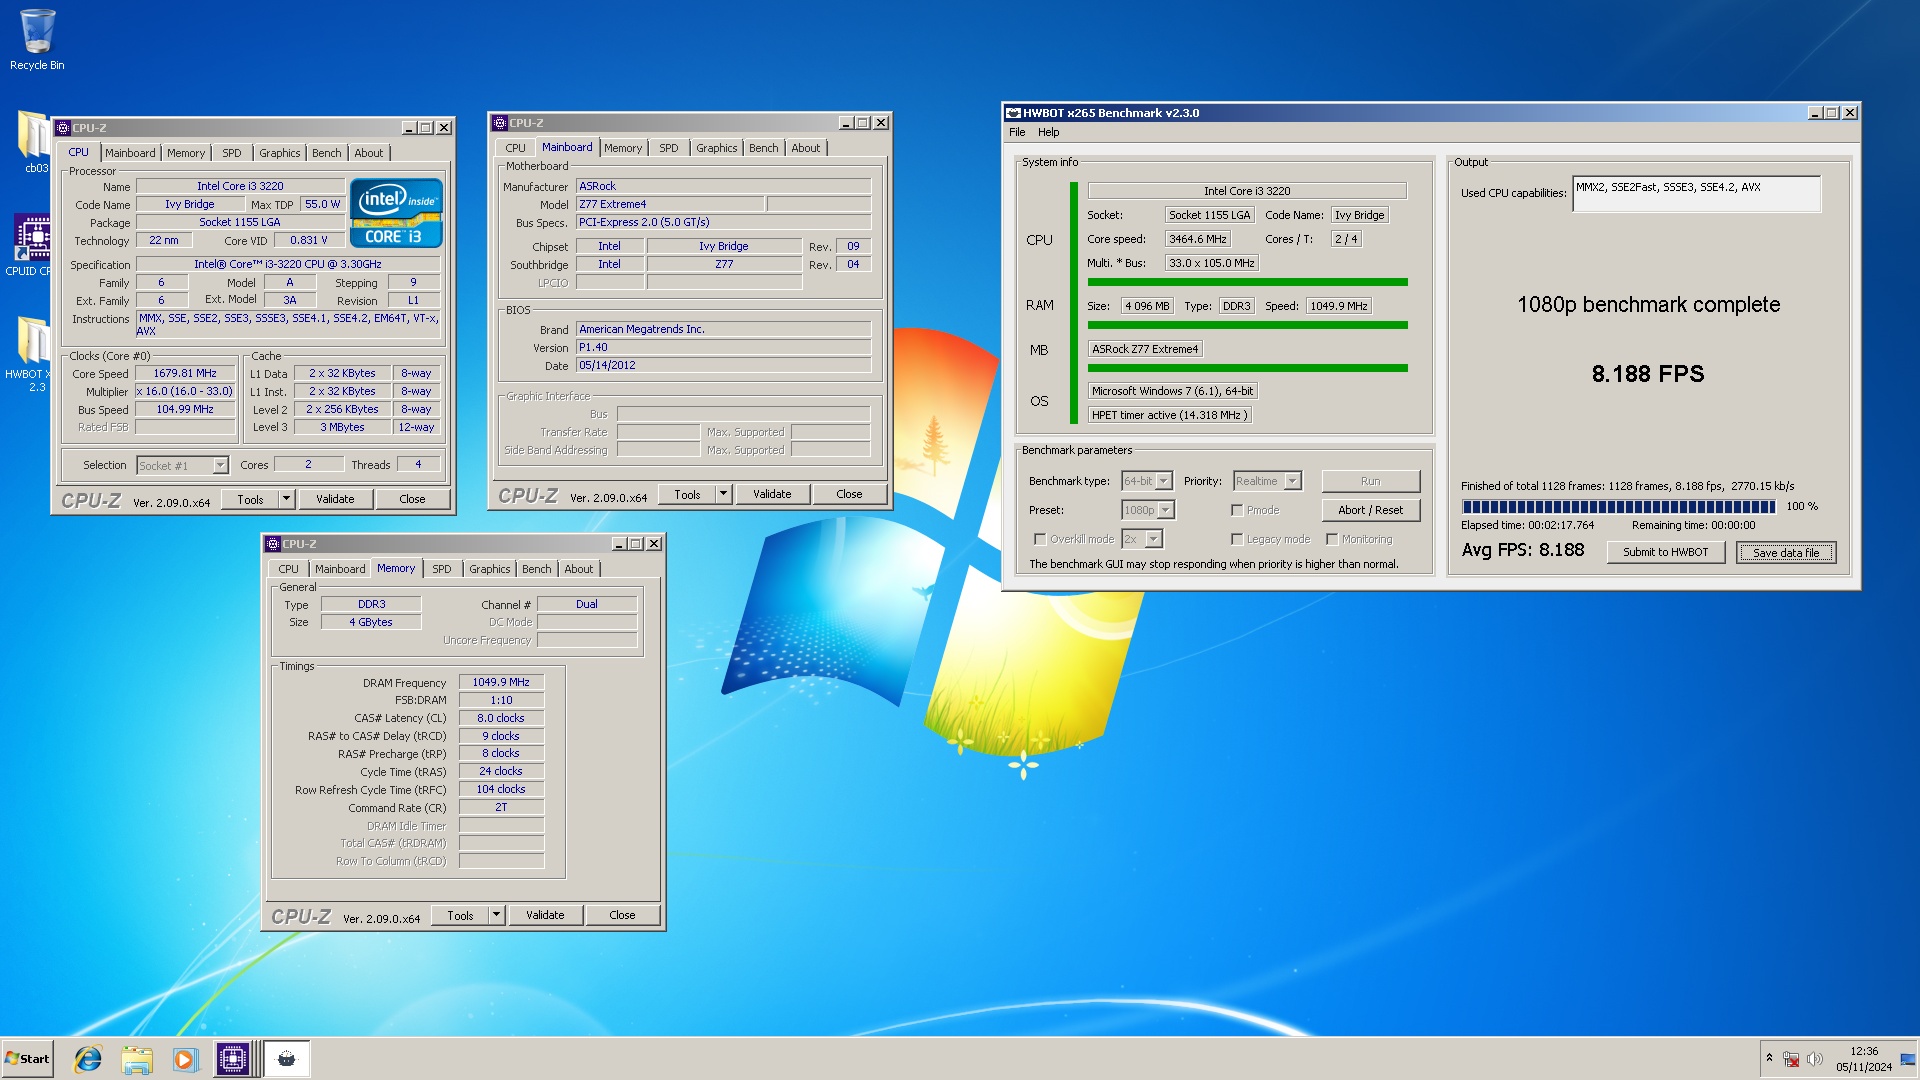
Task: Expand Tools arrow in the CPU-Z CPU window
Action: pos(286,499)
